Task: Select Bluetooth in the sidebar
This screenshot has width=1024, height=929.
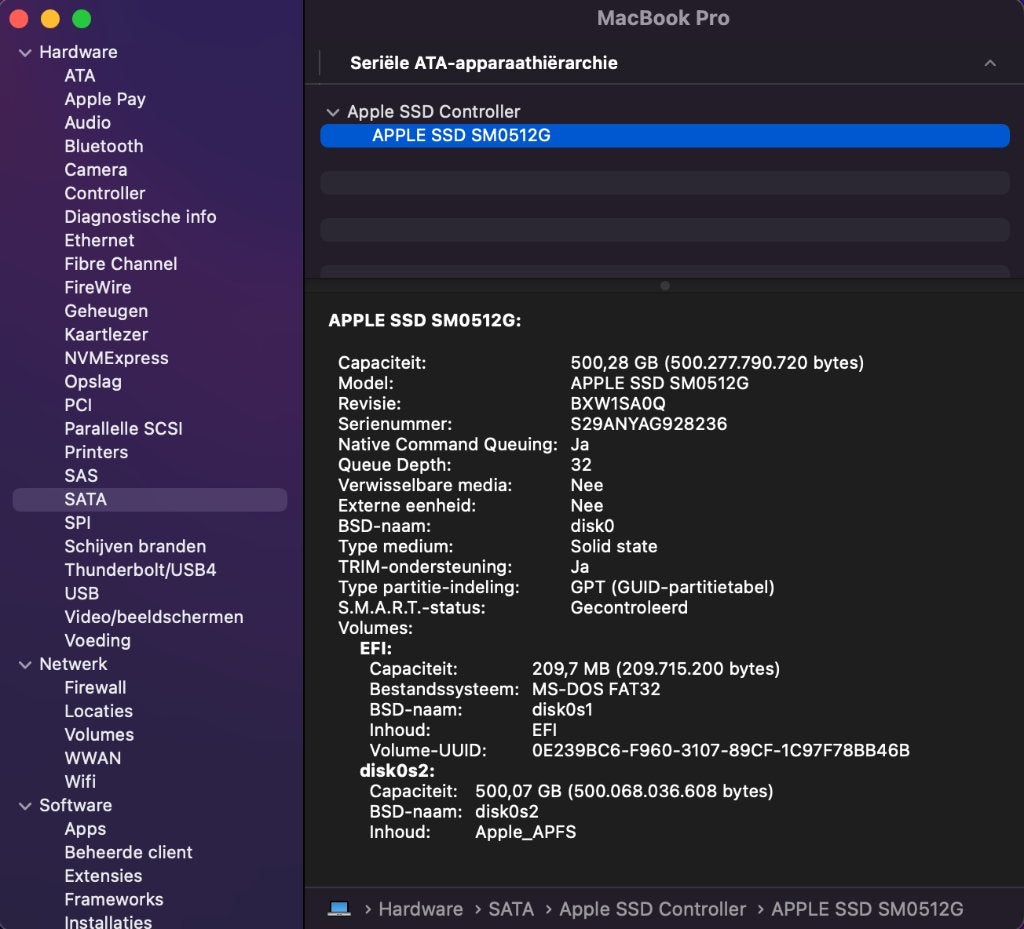Action: (104, 146)
